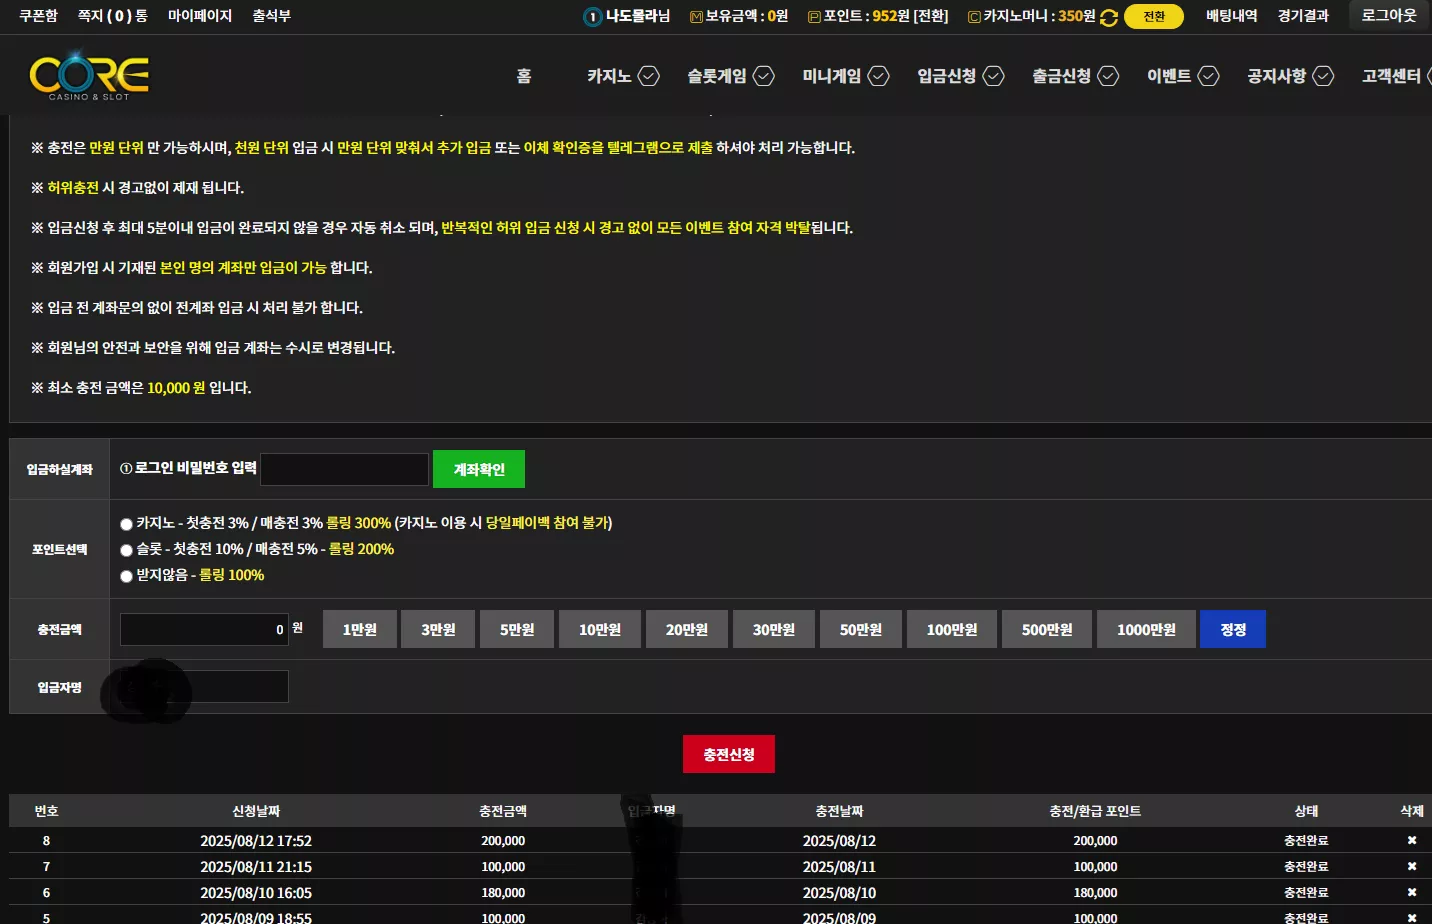This screenshot has height=924, width=1432.
Task: Add 1000만원 to the charge amount
Action: (1146, 629)
